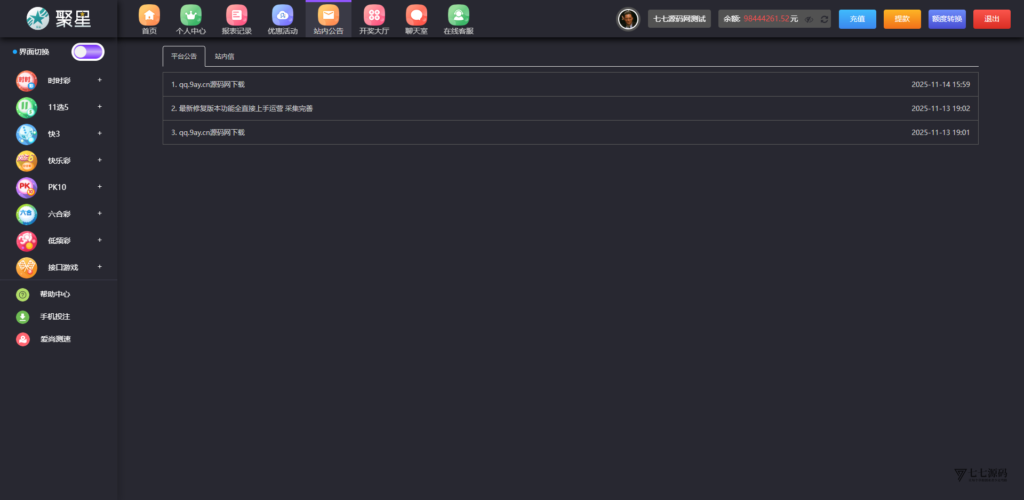Open 聊天室 chat bubble icon

coord(416,15)
